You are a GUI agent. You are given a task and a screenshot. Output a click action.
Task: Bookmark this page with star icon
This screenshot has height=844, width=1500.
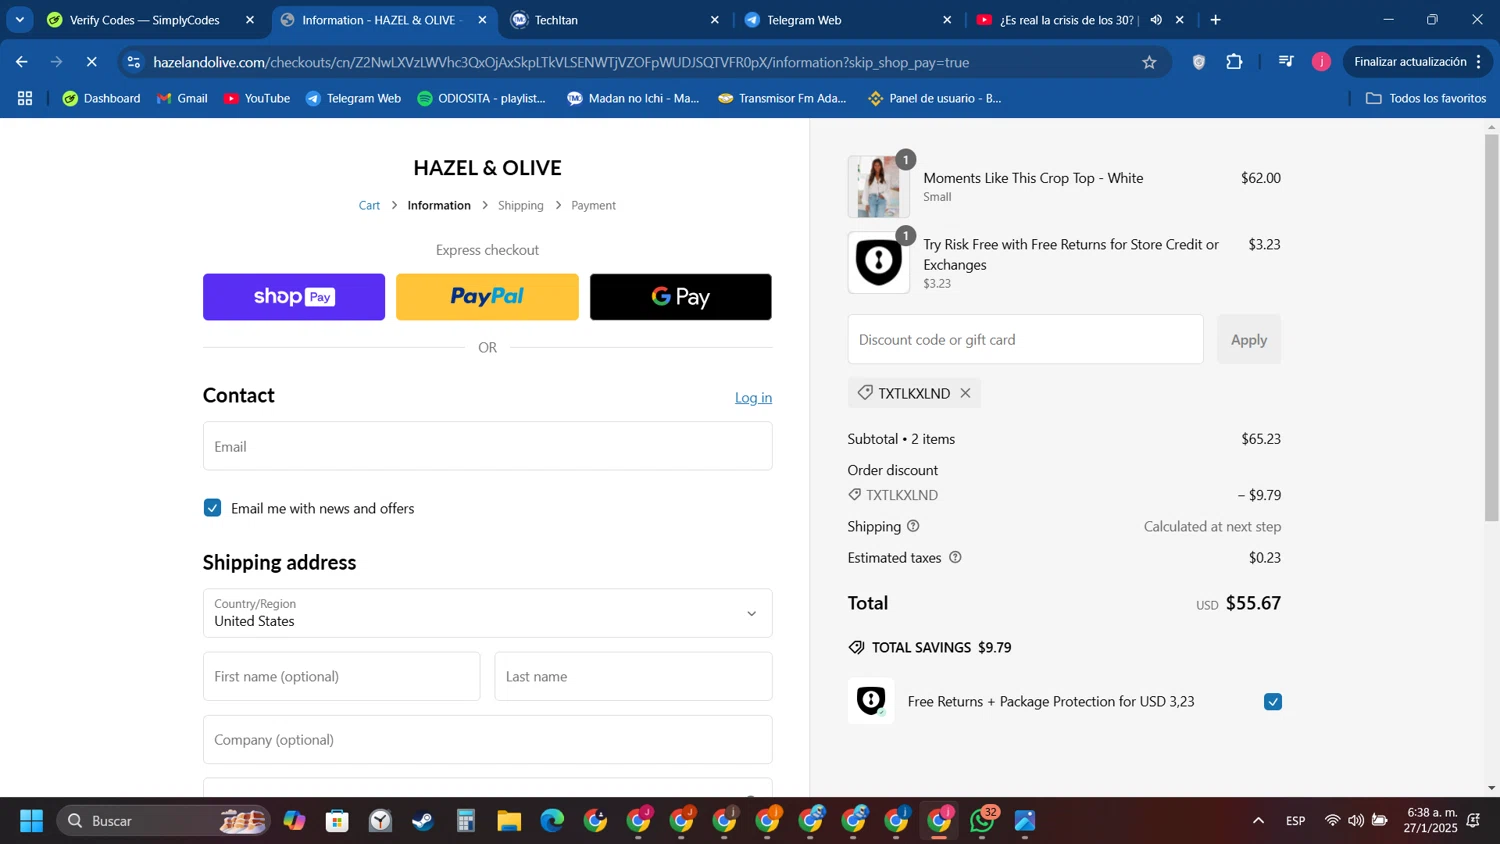pyautogui.click(x=1149, y=62)
